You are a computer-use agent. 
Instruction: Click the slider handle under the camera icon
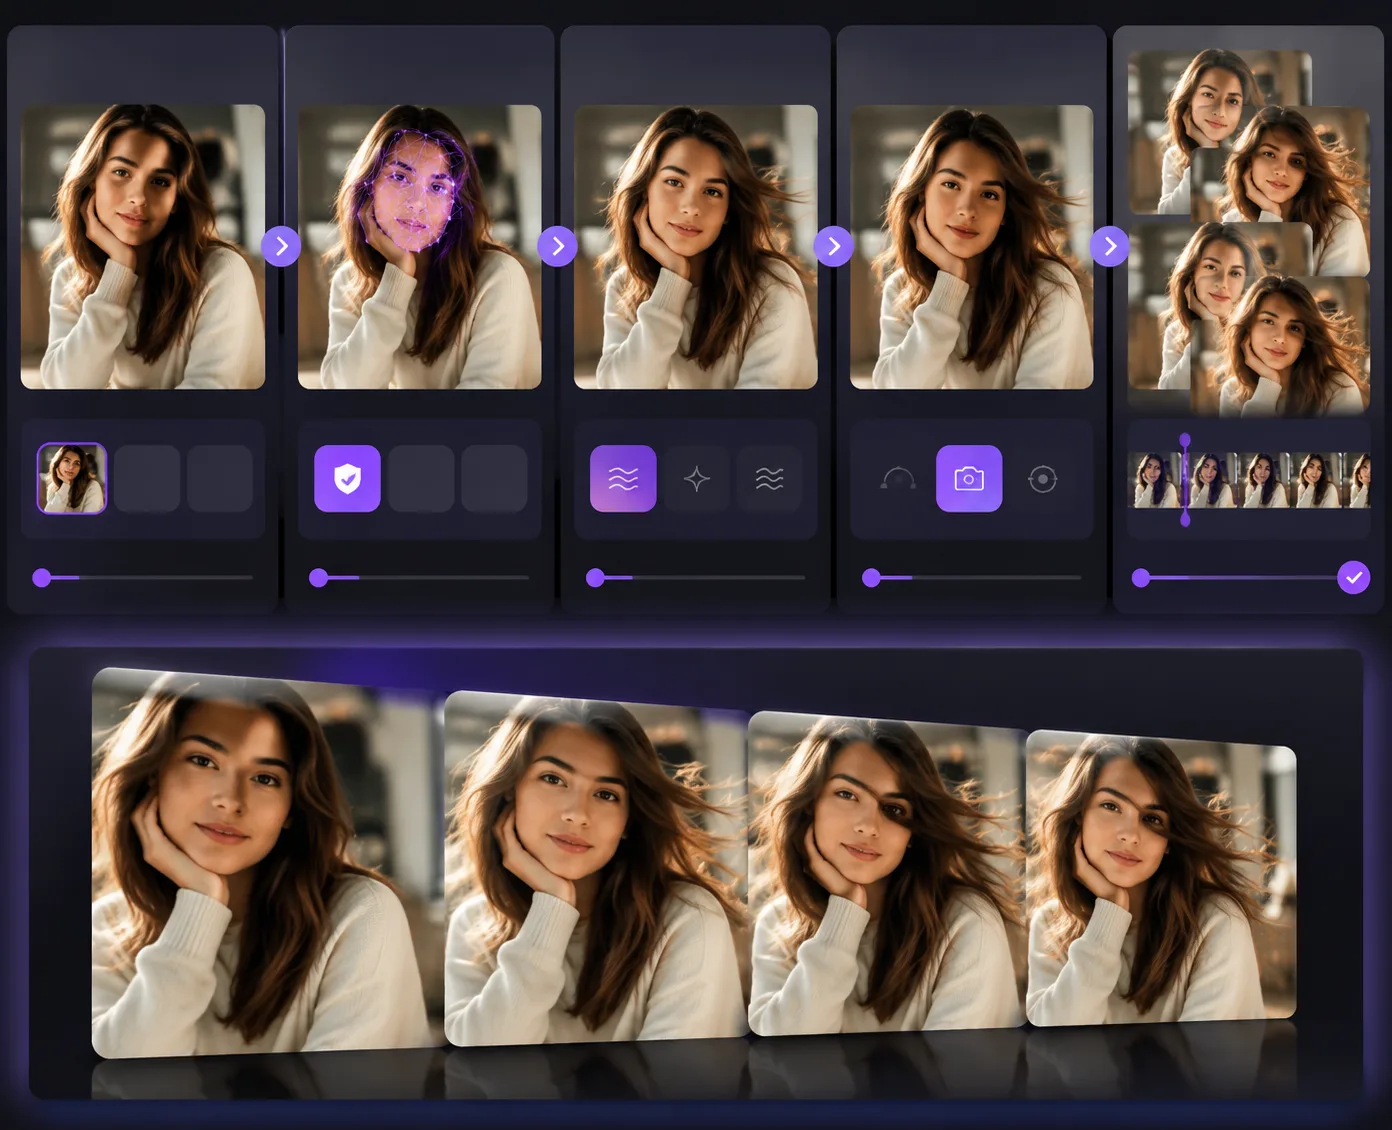(871, 577)
